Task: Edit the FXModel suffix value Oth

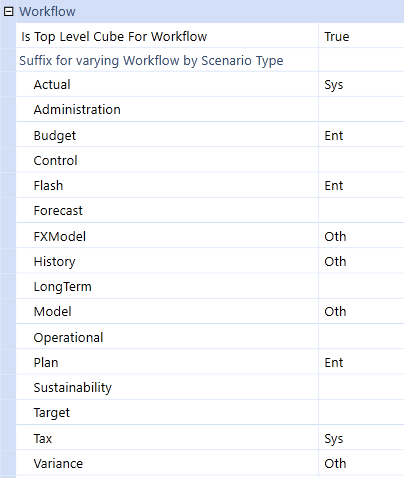Action: click(361, 235)
